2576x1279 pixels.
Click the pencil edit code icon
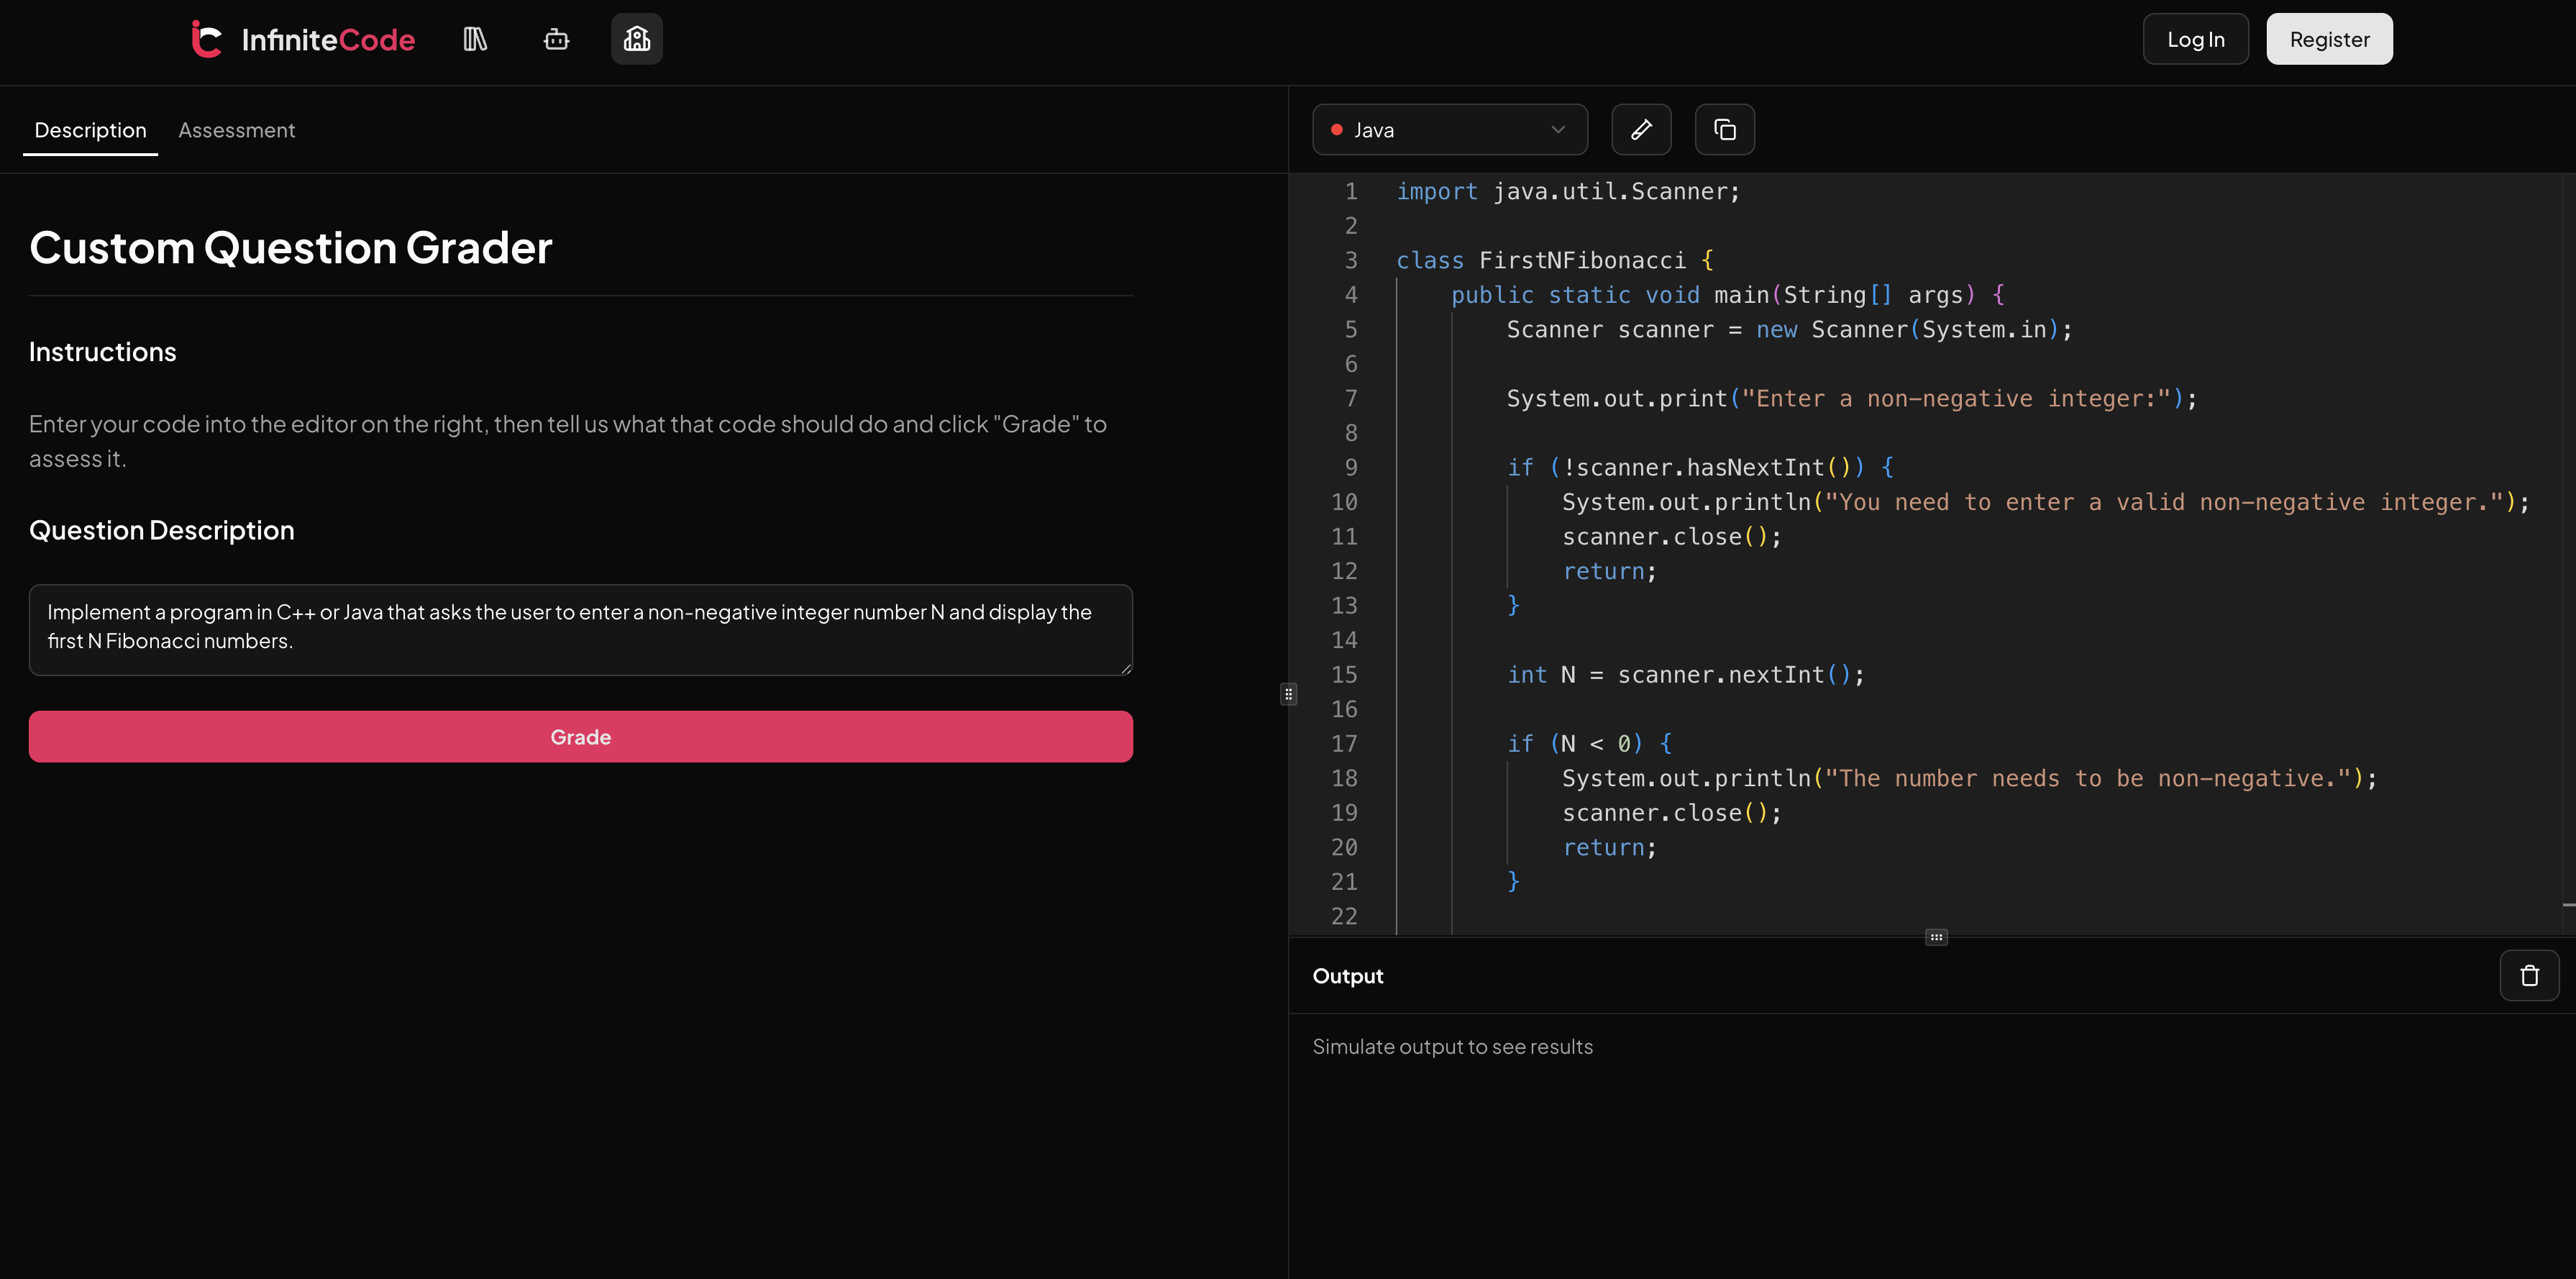[1641, 130]
